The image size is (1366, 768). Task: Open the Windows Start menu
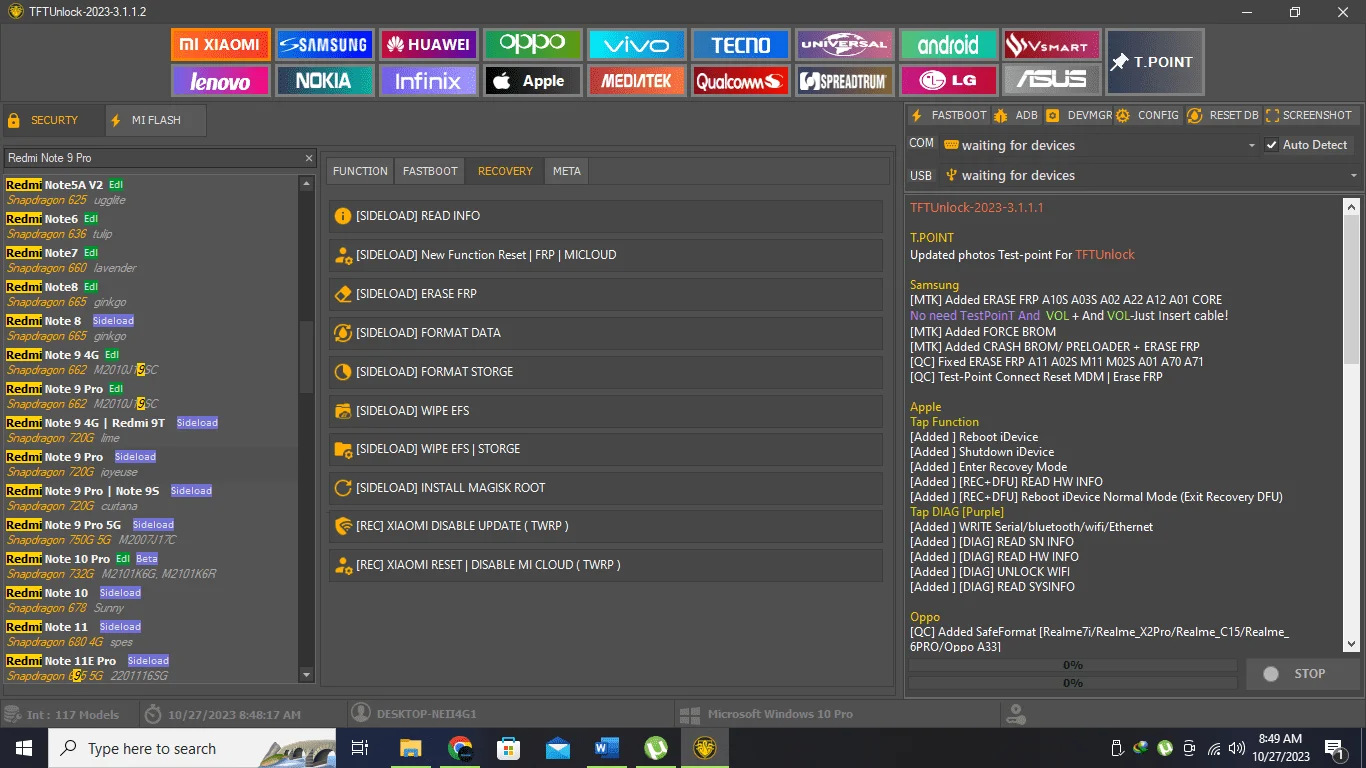(23, 748)
